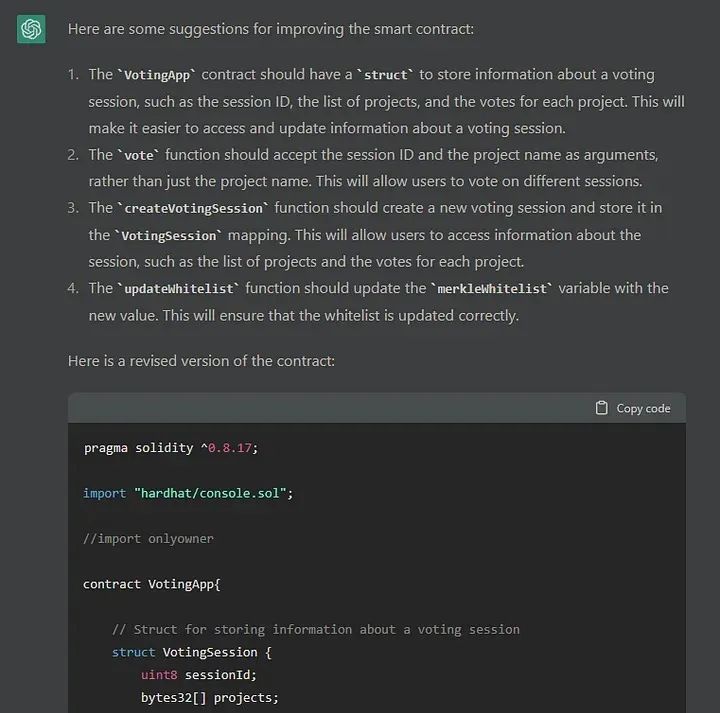
Task: Click the inline code VotingApp in item 1
Action: click(157, 75)
